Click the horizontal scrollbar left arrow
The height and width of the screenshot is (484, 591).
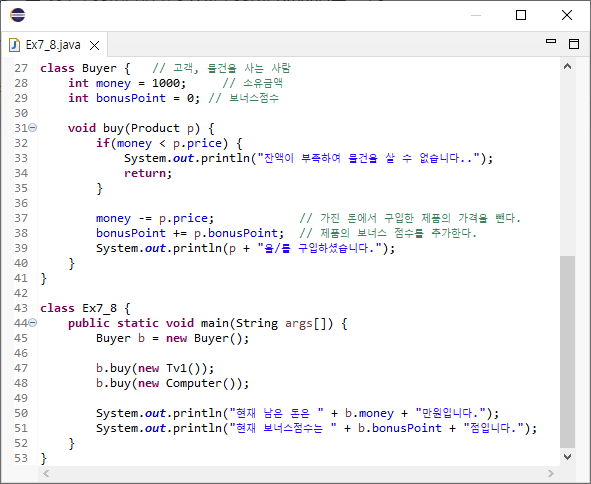(x=46, y=473)
